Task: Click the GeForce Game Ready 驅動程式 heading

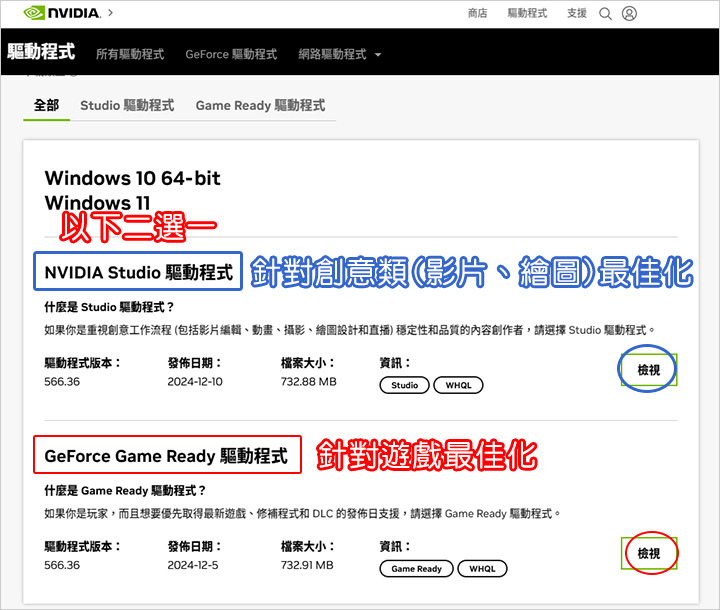Action: click(x=166, y=456)
